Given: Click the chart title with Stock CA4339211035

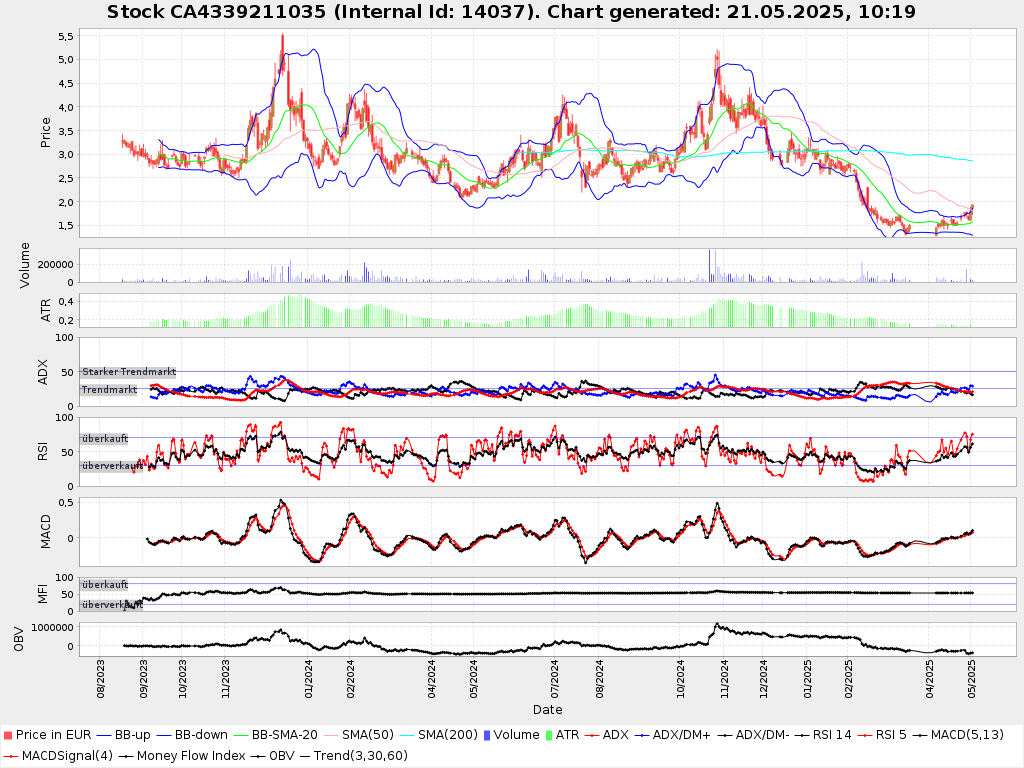Looking at the screenshot, I should click(511, 12).
